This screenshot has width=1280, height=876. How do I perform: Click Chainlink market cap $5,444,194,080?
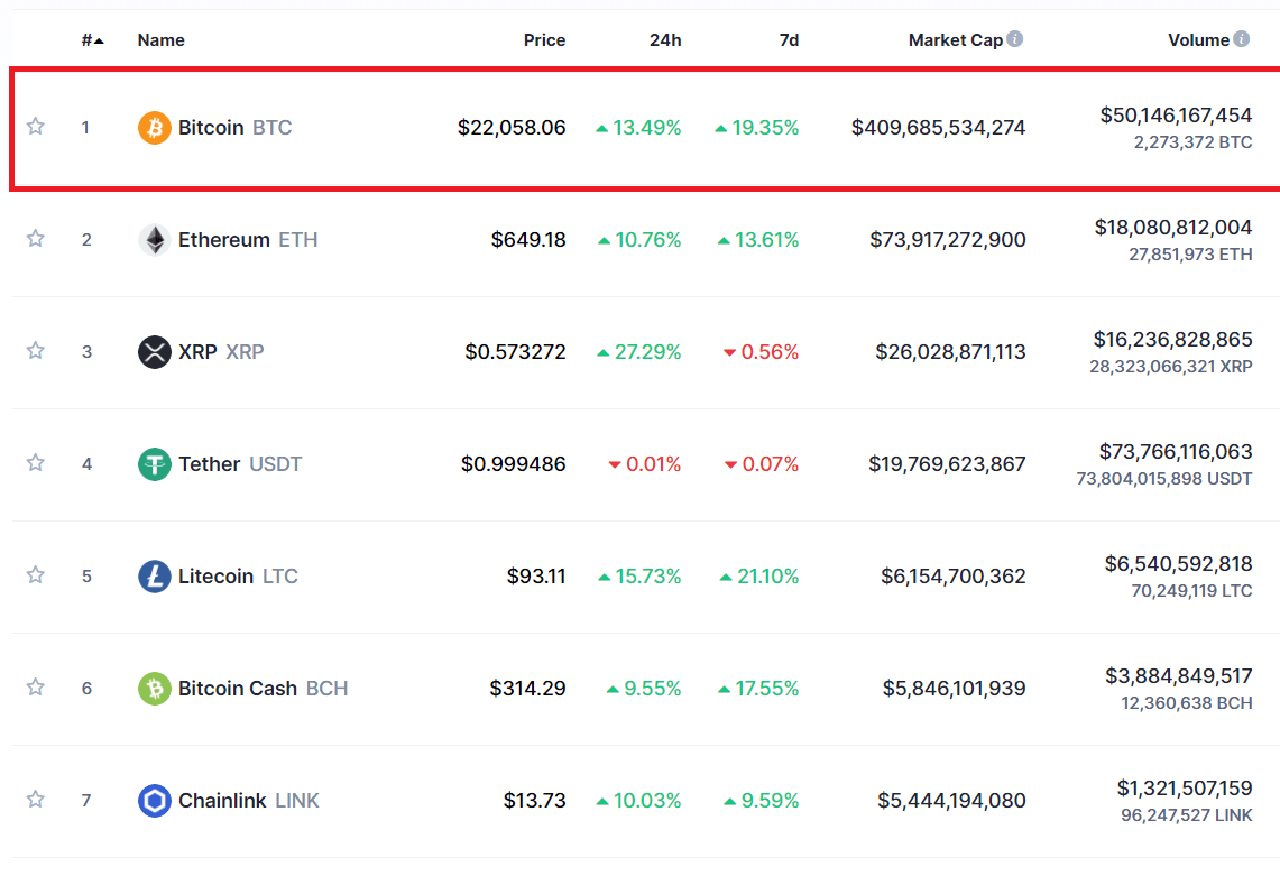point(951,800)
